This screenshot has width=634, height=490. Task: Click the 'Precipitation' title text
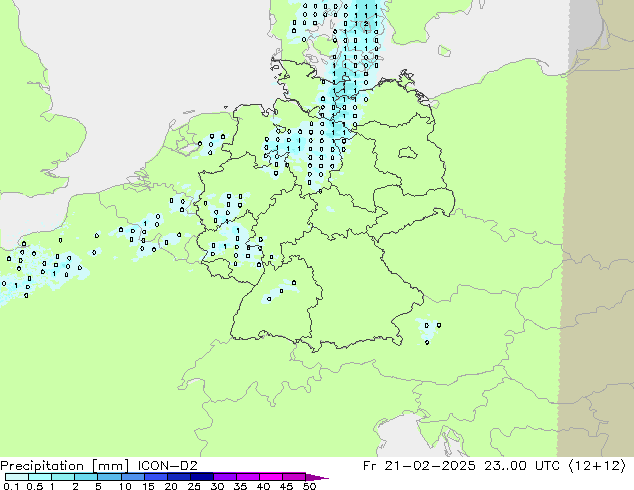42,466
